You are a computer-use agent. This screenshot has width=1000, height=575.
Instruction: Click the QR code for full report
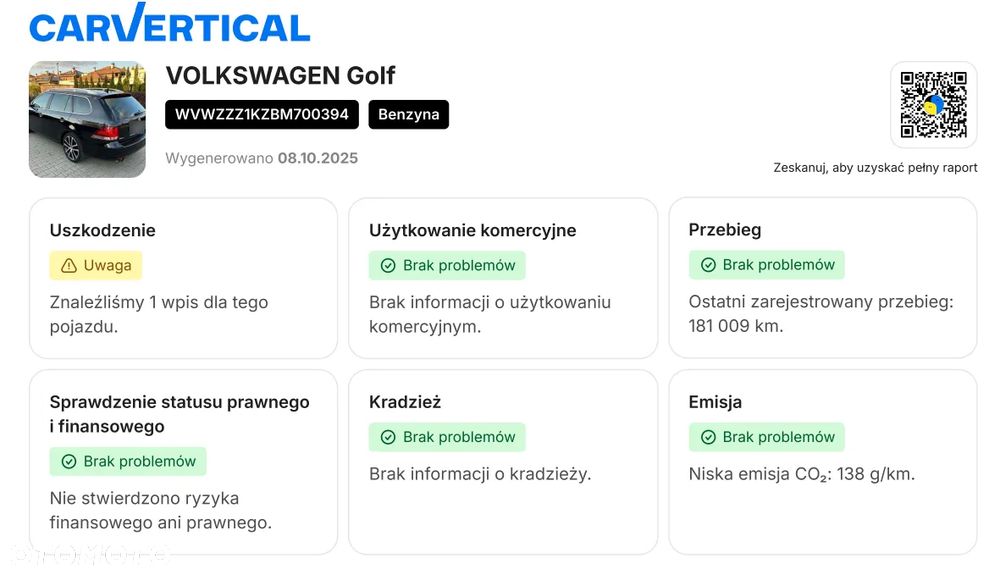[933, 105]
